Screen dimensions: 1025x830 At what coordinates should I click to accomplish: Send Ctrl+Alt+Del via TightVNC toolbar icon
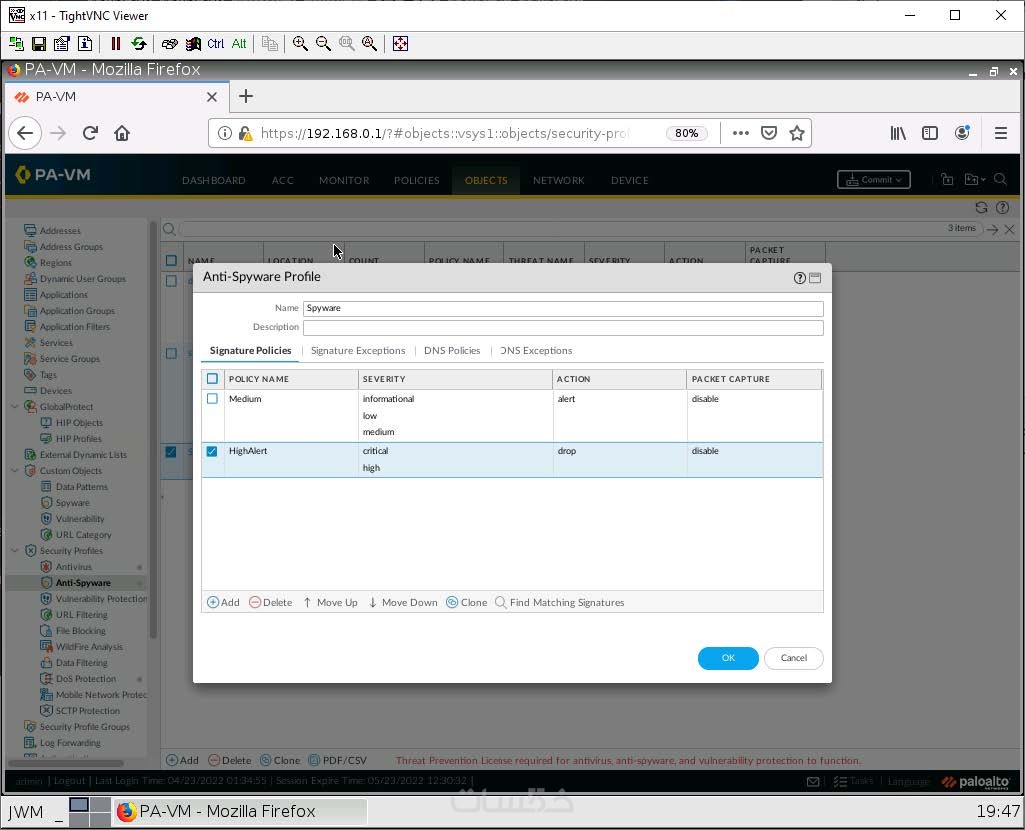pos(193,44)
